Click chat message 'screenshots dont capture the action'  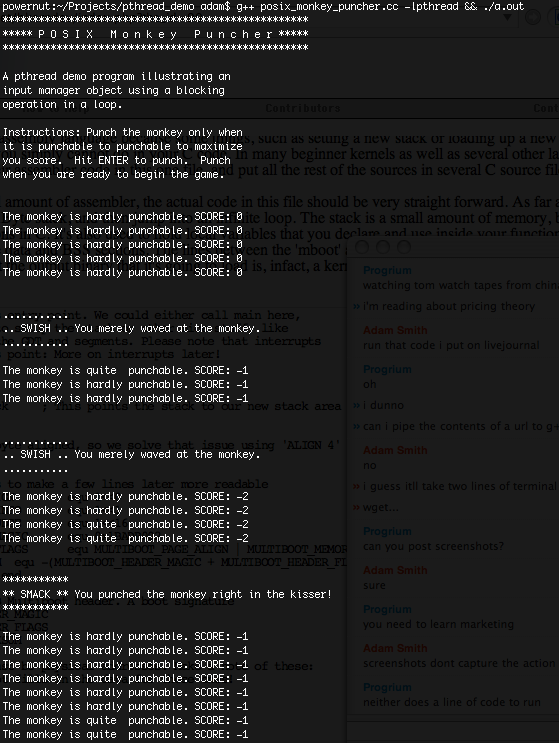click(459, 663)
